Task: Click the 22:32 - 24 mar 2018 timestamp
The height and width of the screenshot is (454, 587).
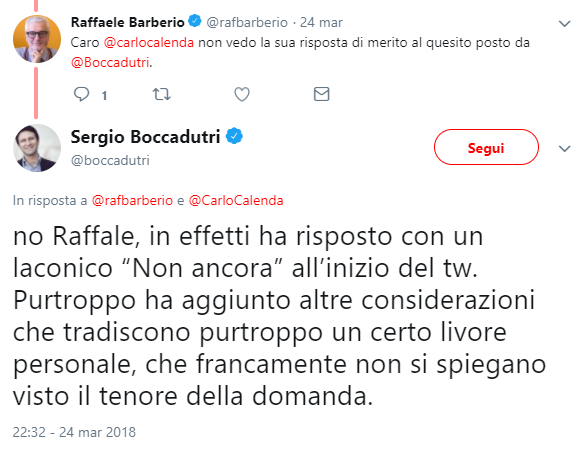Action: click(74, 432)
